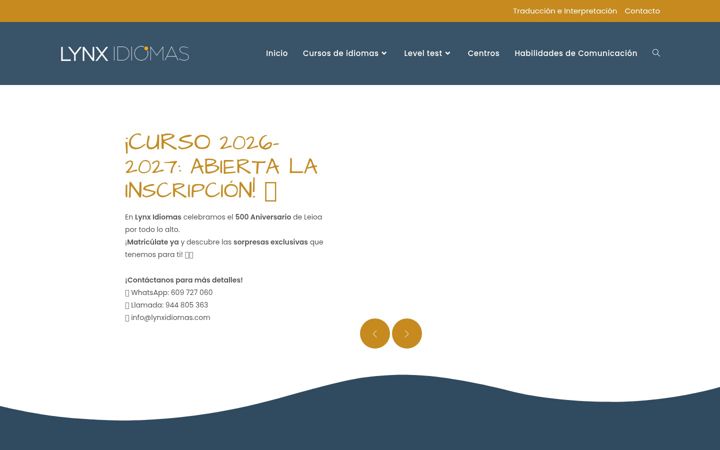Screen dimensions: 720x450
Task: Click the WhatsApp number 609 727 060
Action: pyautogui.click(x=191, y=292)
